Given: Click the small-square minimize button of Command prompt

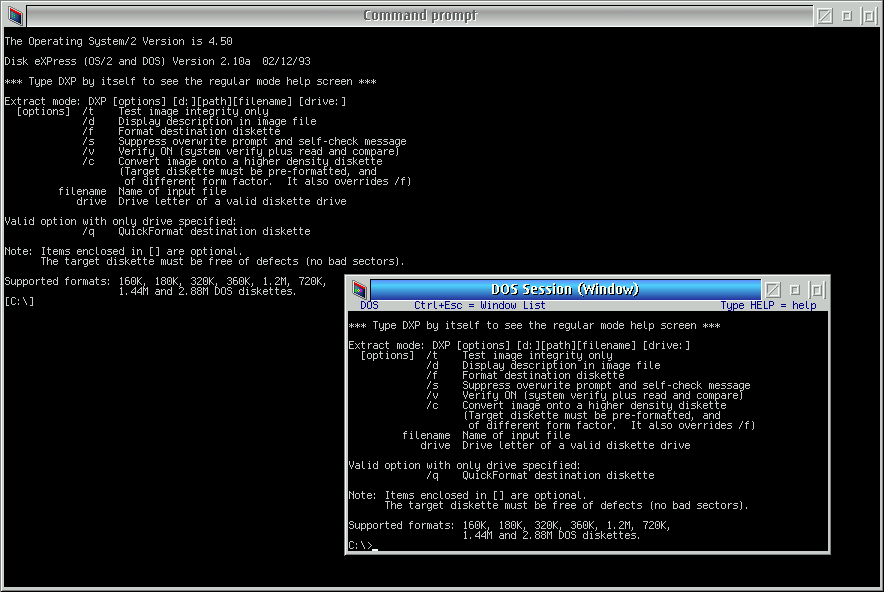Looking at the screenshot, I should [x=847, y=16].
